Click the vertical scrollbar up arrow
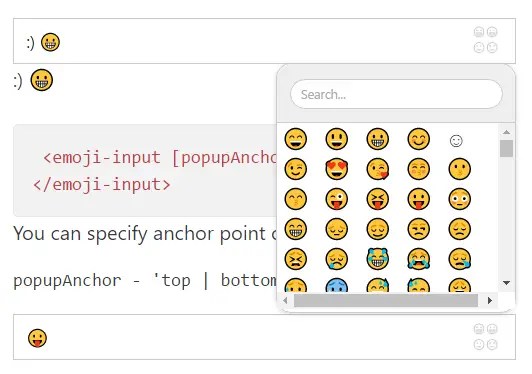 (x=506, y=132)
